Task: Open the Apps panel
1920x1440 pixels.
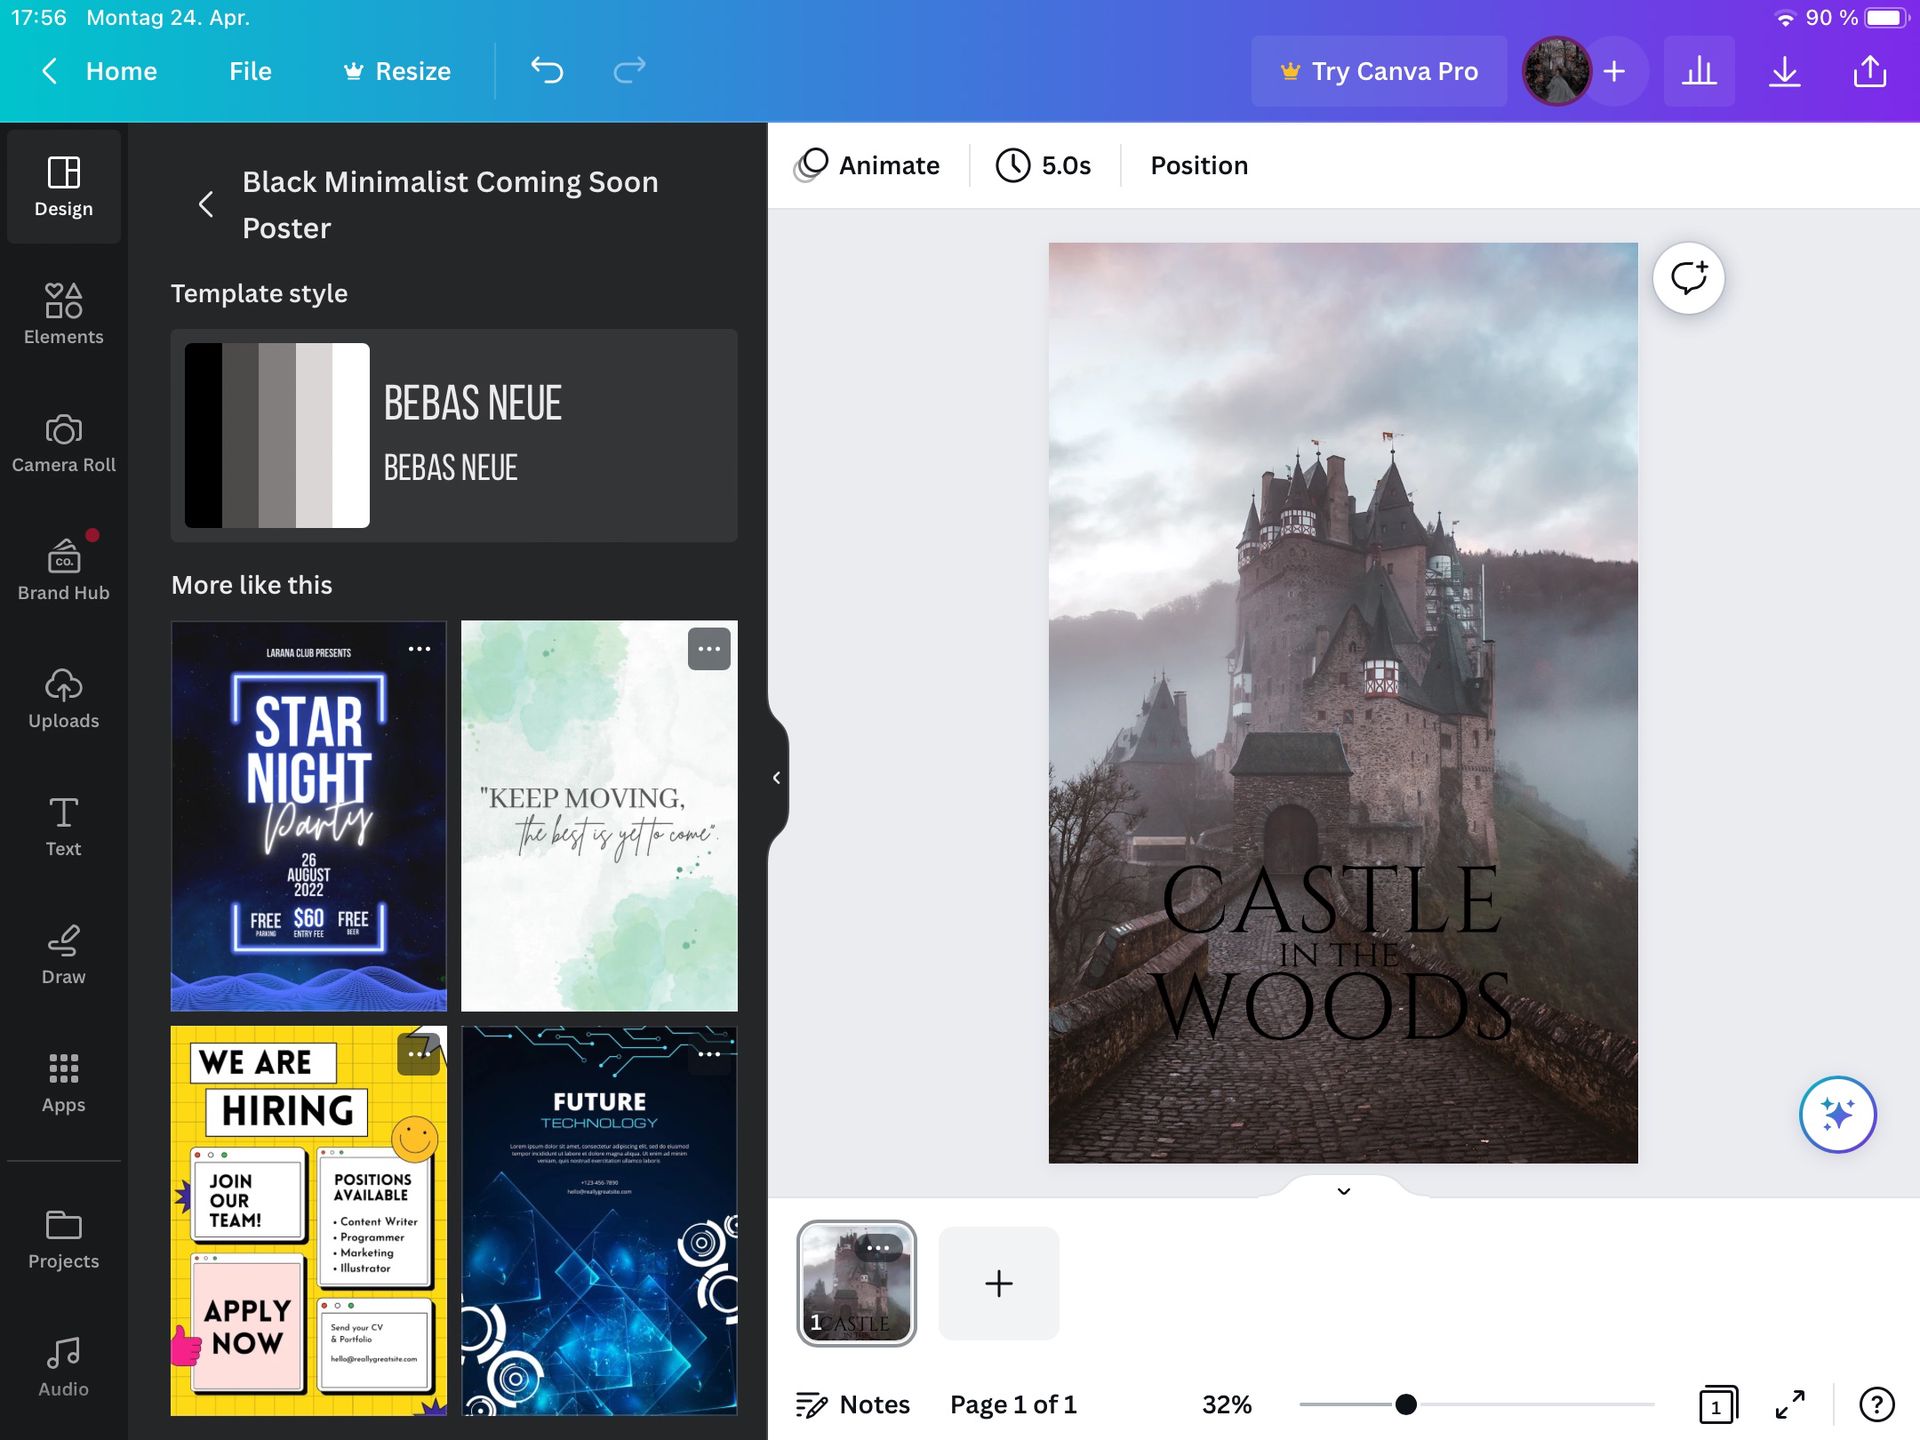Action: point(64,1082)
